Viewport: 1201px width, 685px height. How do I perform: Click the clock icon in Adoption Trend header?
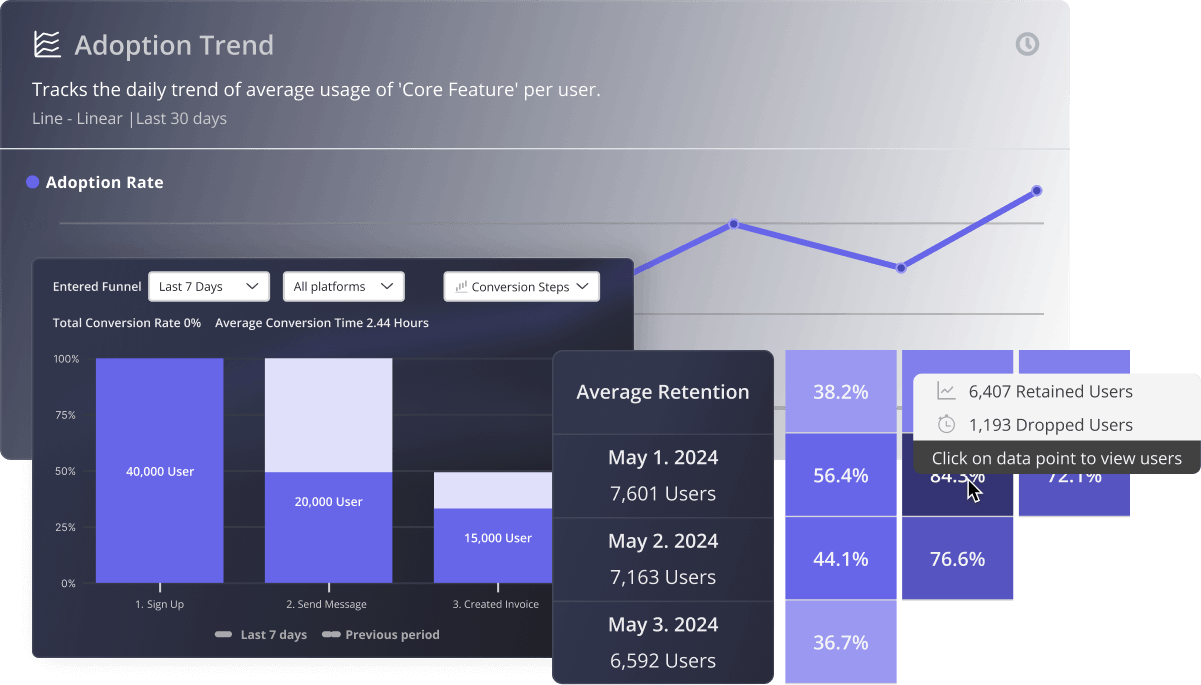tap(1027, 44)
